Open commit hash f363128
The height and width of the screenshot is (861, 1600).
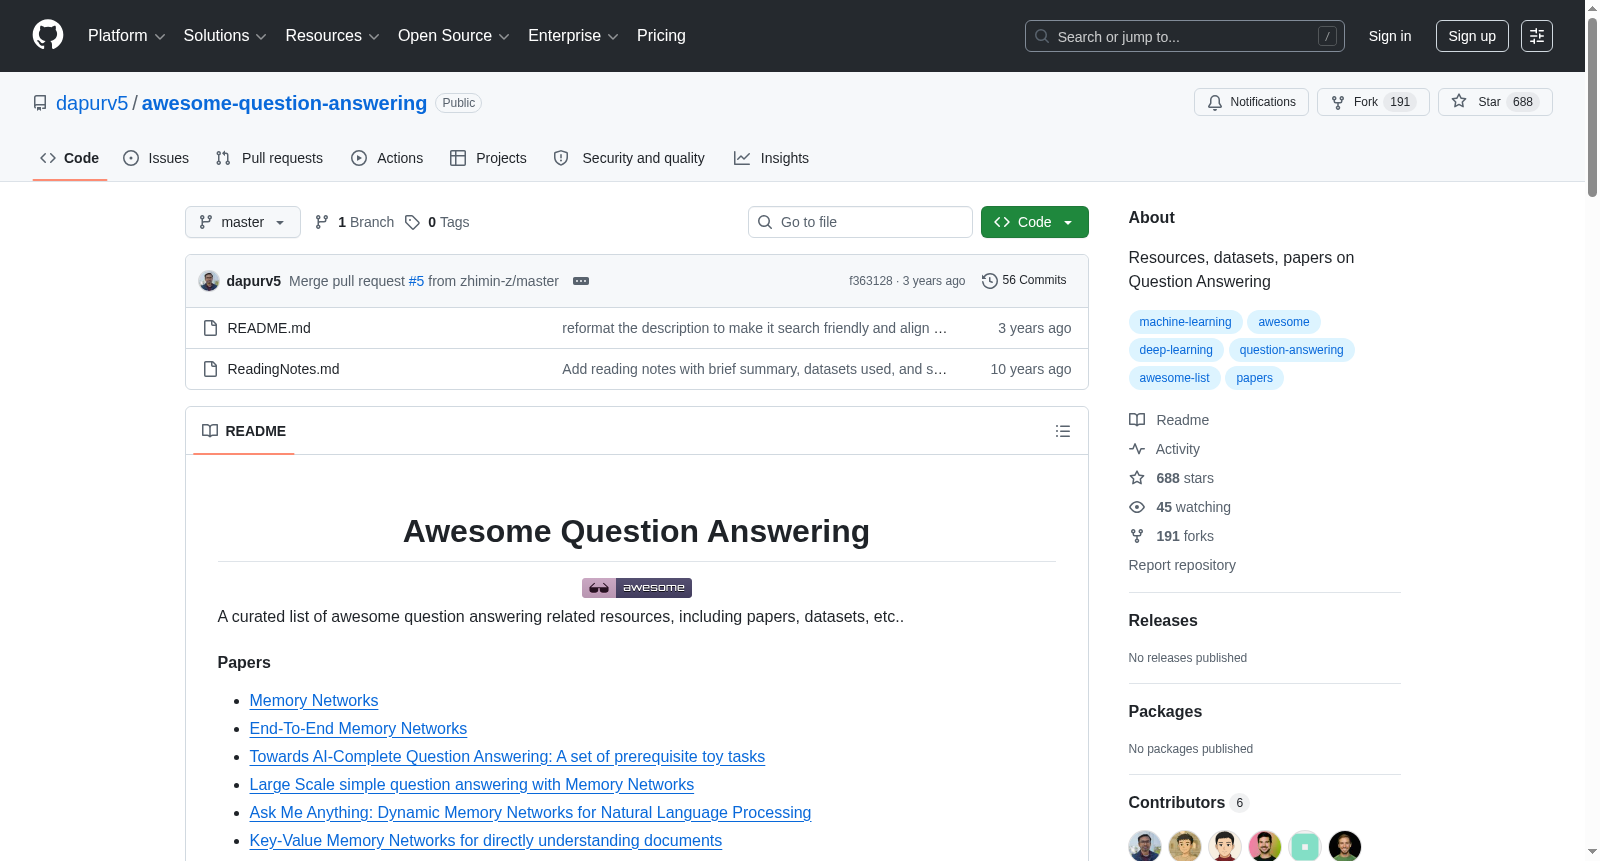coord(870,281)
